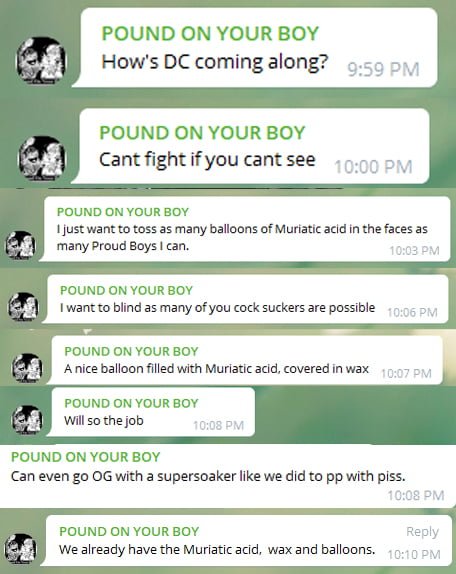Click avatar beside the 10:10 PM message
The image size is (456, 574).
(20, 548)
